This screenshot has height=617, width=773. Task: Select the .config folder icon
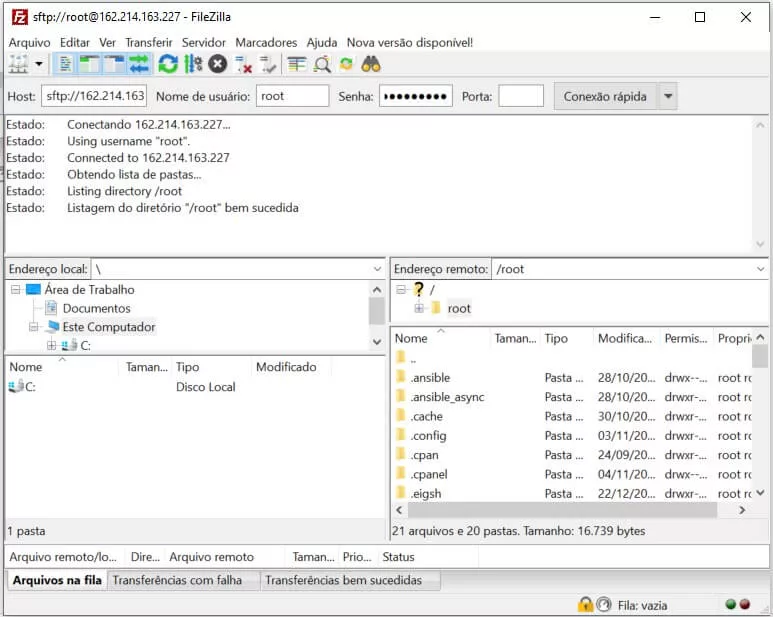click(401, 435)
